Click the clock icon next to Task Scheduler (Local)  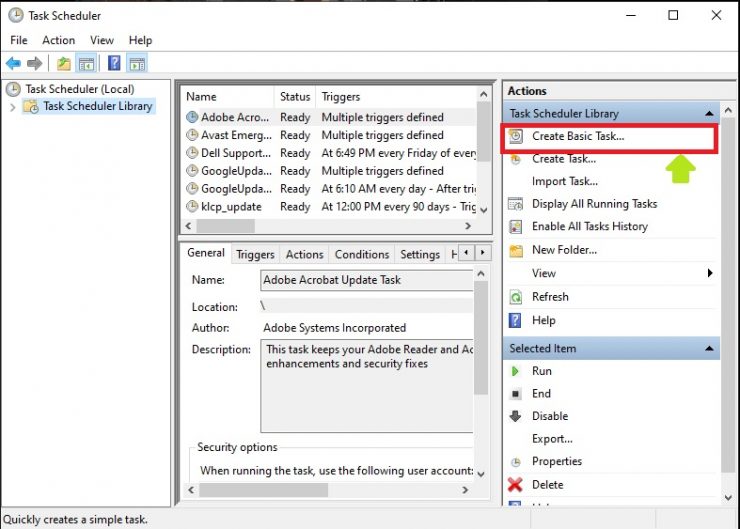[13, 89]
